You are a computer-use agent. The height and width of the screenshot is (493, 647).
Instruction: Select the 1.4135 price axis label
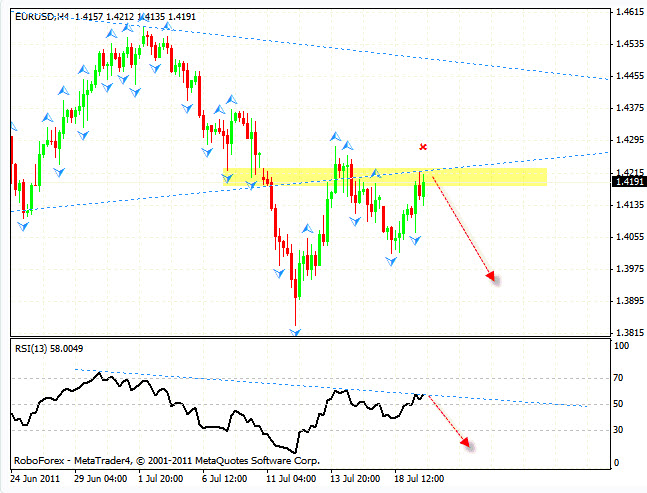[630, 205]
